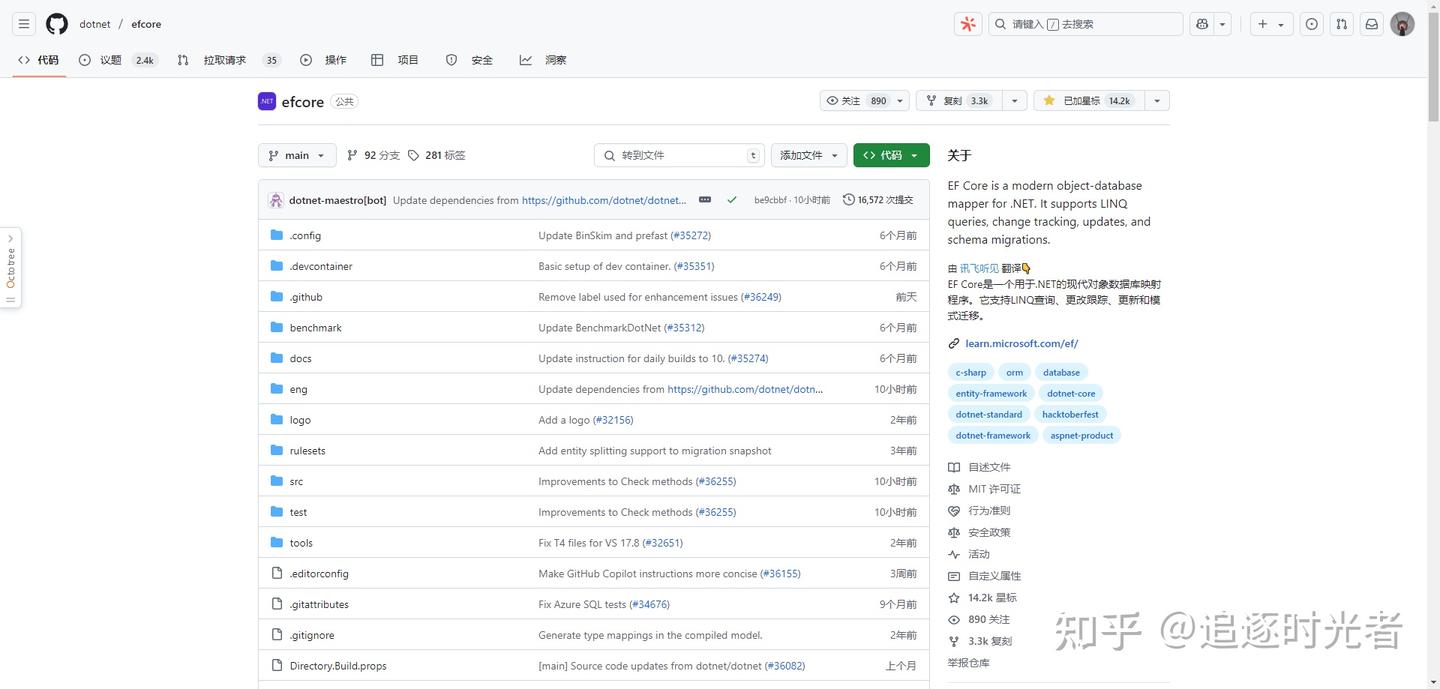Open the main branch selector
This screenshot has height=689, width=1440.
[297, 155]
